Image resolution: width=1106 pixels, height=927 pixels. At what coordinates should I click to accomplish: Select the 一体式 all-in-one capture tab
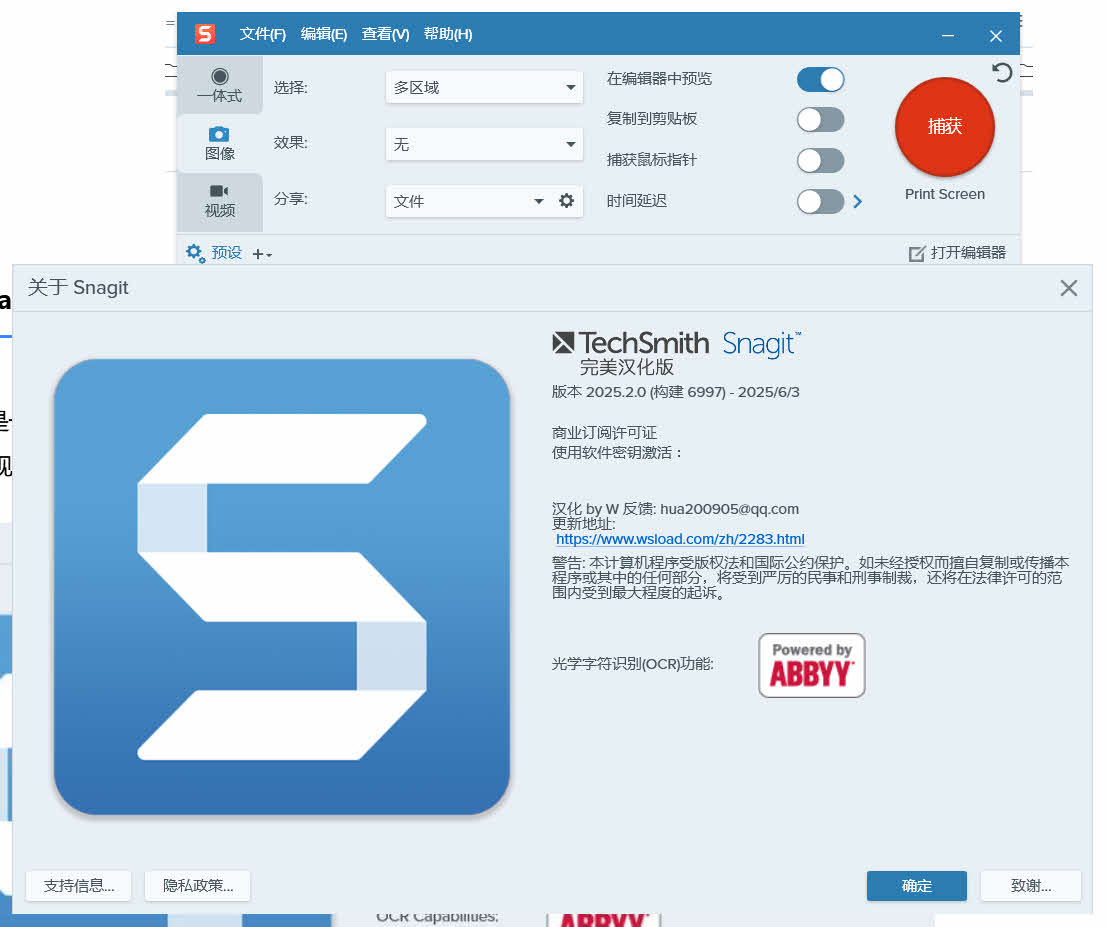click(x=220, y=85)
